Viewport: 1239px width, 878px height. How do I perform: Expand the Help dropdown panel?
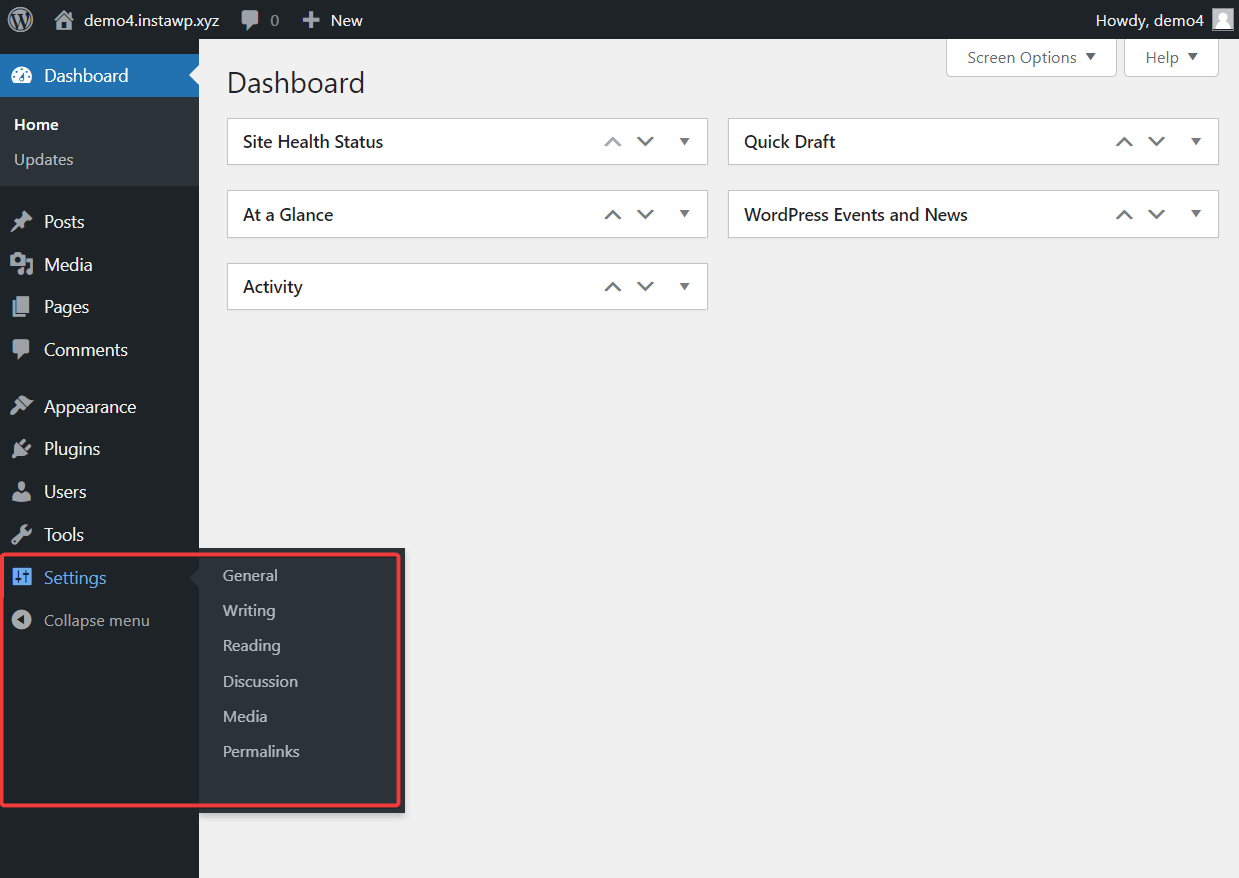click(x=1170, y=57)
